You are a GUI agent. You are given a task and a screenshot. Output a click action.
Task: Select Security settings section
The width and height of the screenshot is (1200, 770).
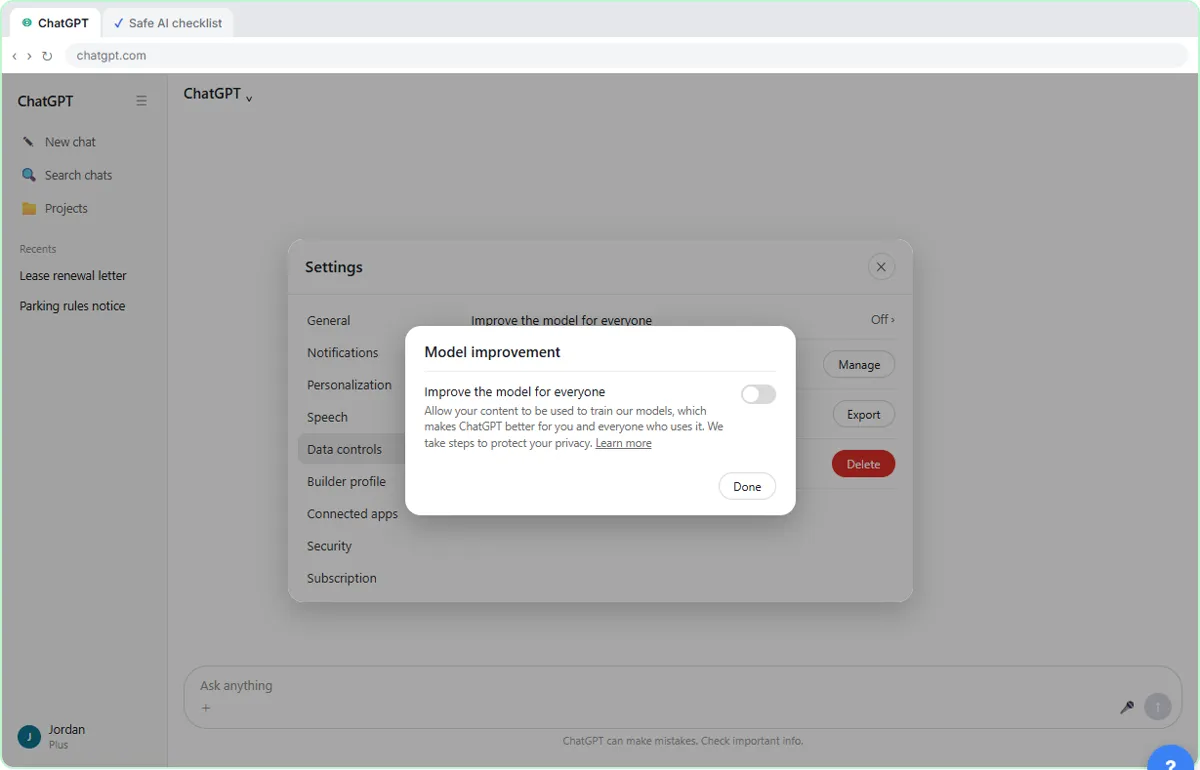tap(329, 546)
